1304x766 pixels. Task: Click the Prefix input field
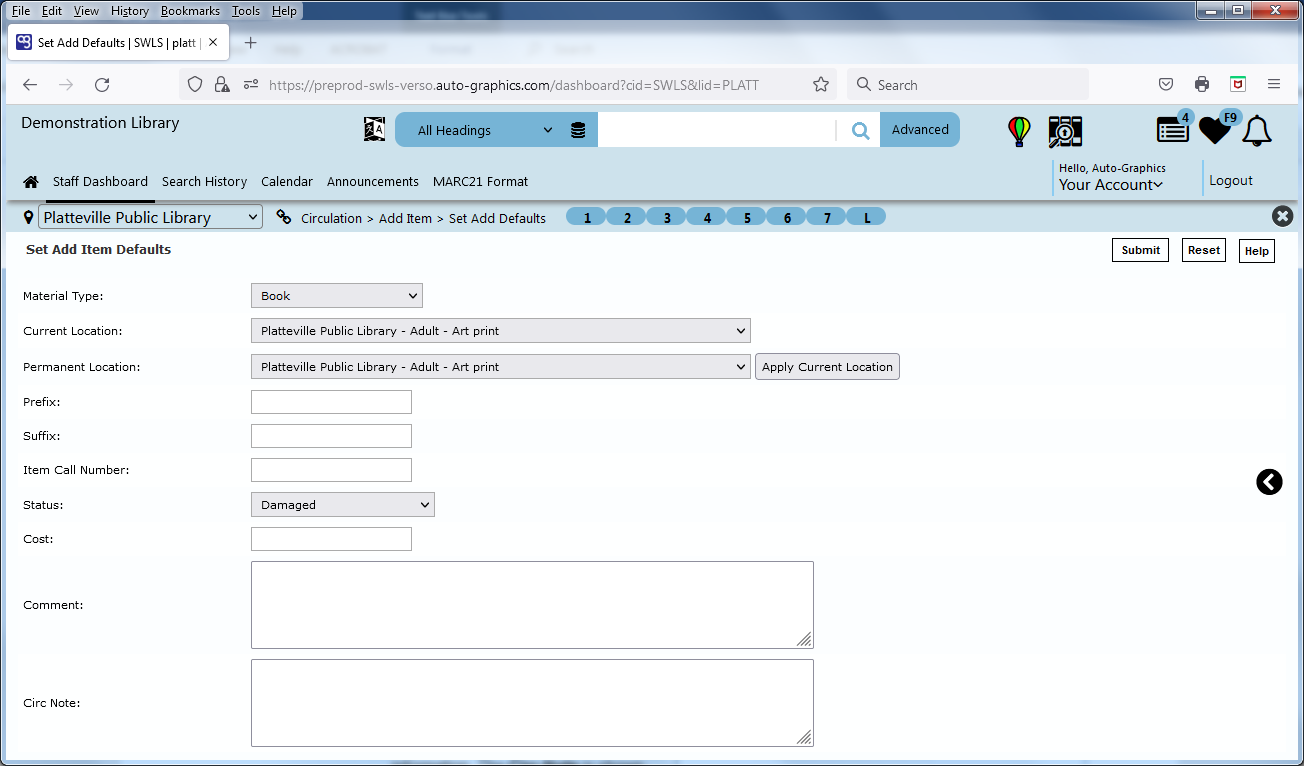331,402
